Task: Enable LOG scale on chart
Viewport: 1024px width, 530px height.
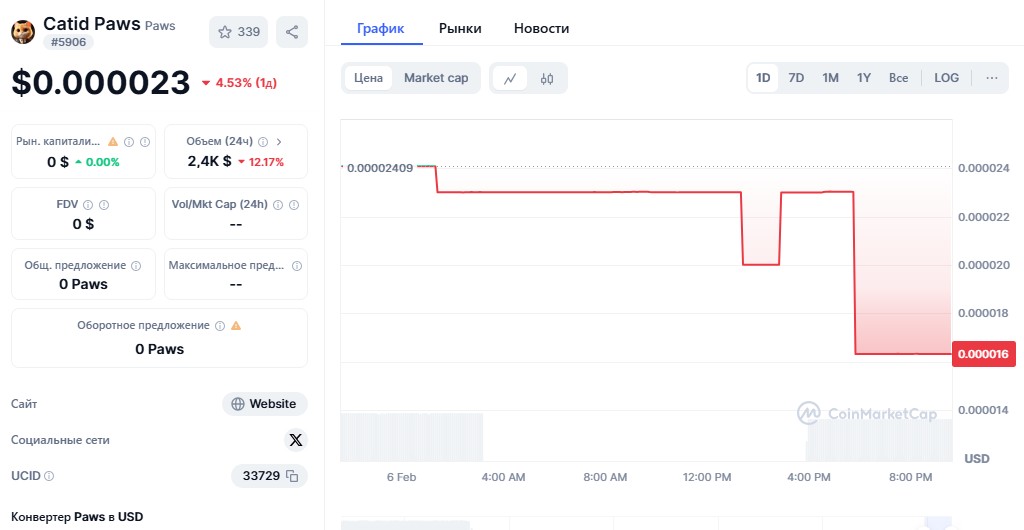Action: click(x=946, y=78)
